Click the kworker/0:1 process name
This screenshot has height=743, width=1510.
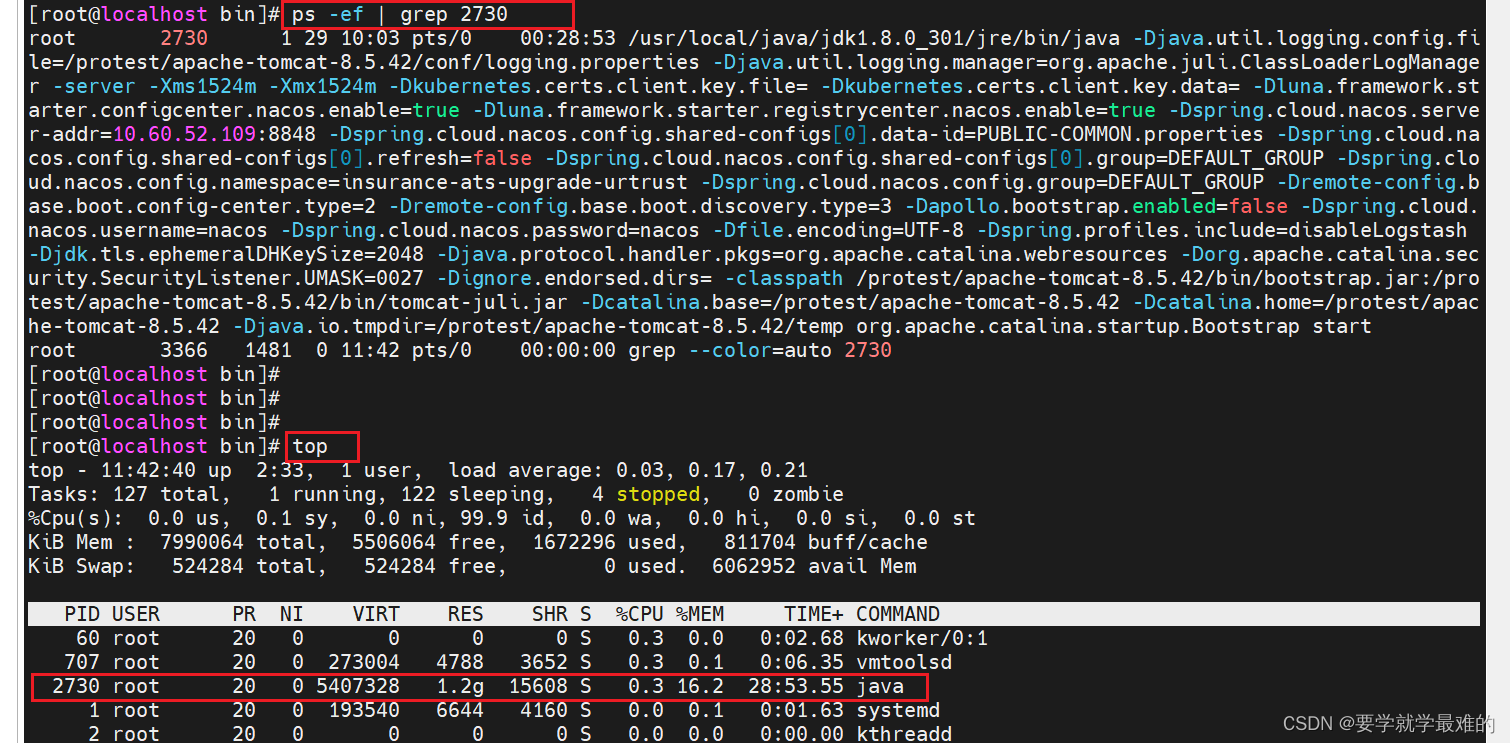(922, 638)
